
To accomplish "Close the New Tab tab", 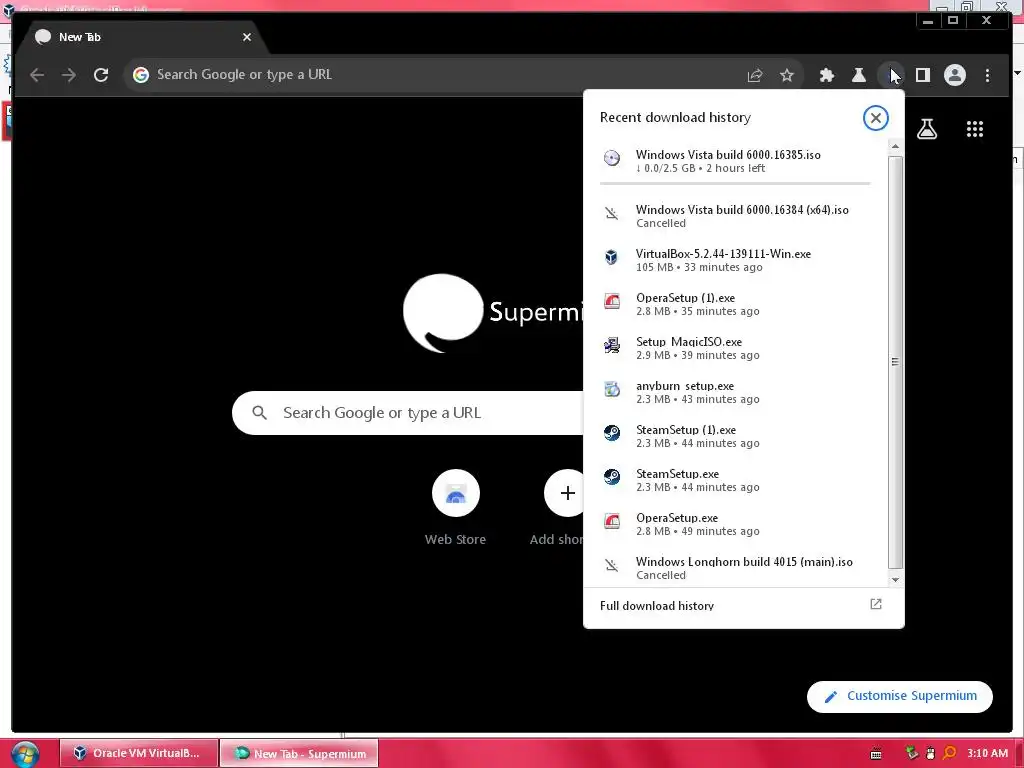I will tap(247, 37).
